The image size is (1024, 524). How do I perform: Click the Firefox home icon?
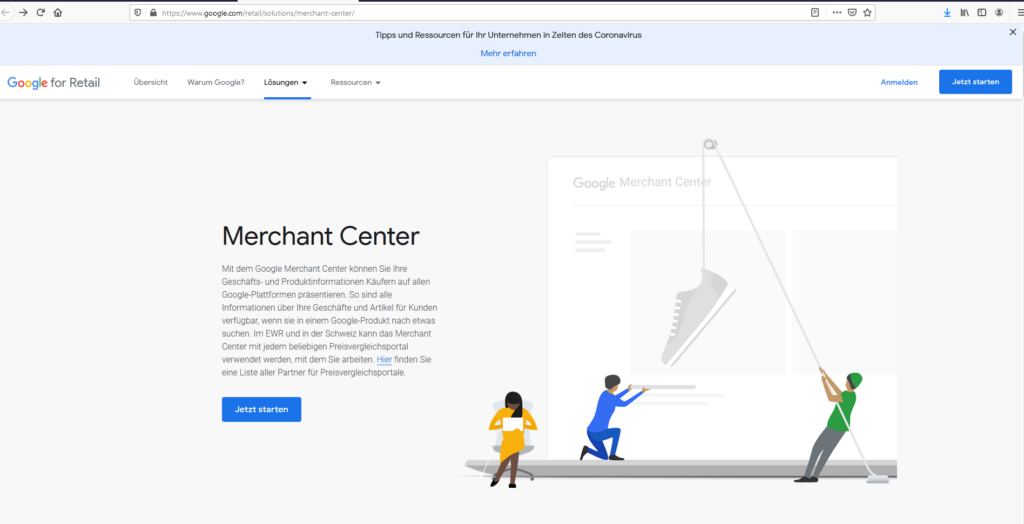pyautogui.click(x=57, y=13)
